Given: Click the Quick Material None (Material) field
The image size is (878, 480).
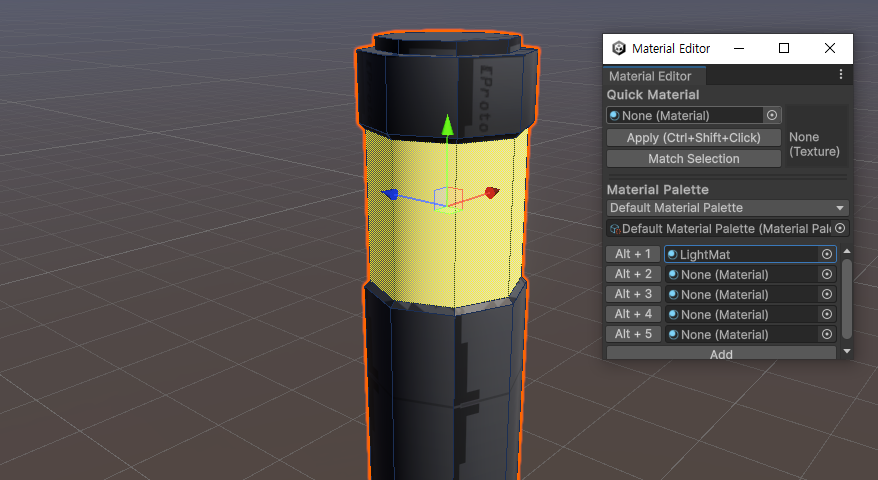Looking at the screenshot, I should [685, 116].
